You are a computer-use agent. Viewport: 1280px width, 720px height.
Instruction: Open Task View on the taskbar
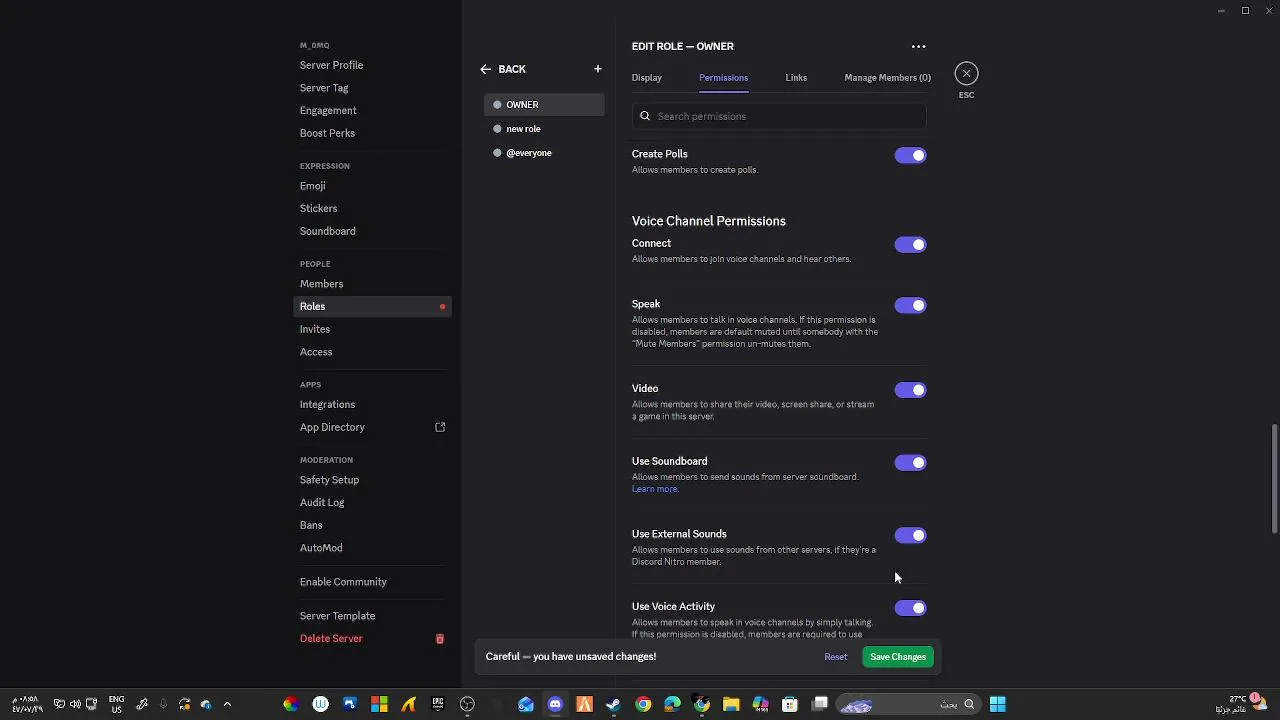(x=820, y=704)
